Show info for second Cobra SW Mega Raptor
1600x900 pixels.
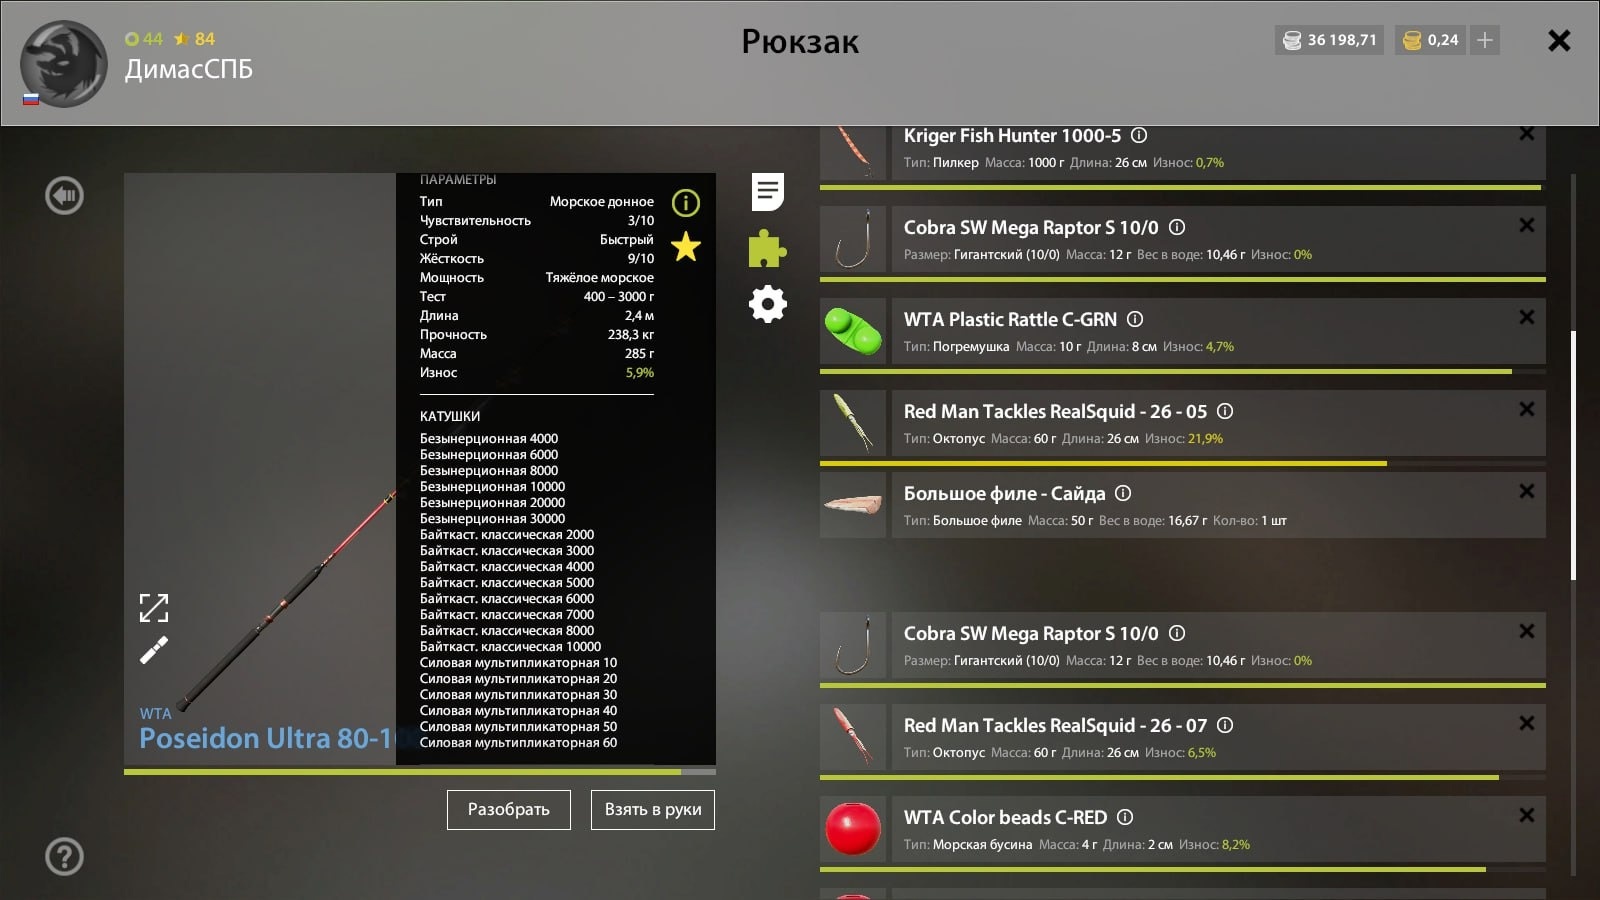click(x=1177, y=633)
